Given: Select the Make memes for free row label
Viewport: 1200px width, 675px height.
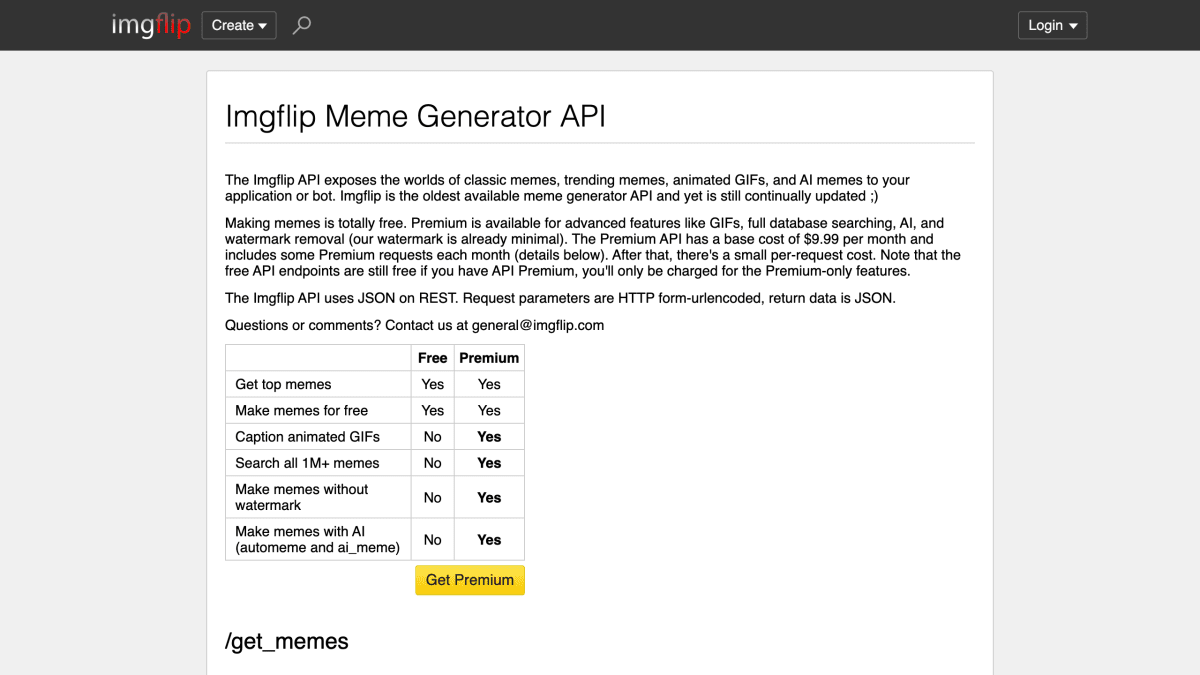Looking at the screenshot, I should tap(301, 410).
